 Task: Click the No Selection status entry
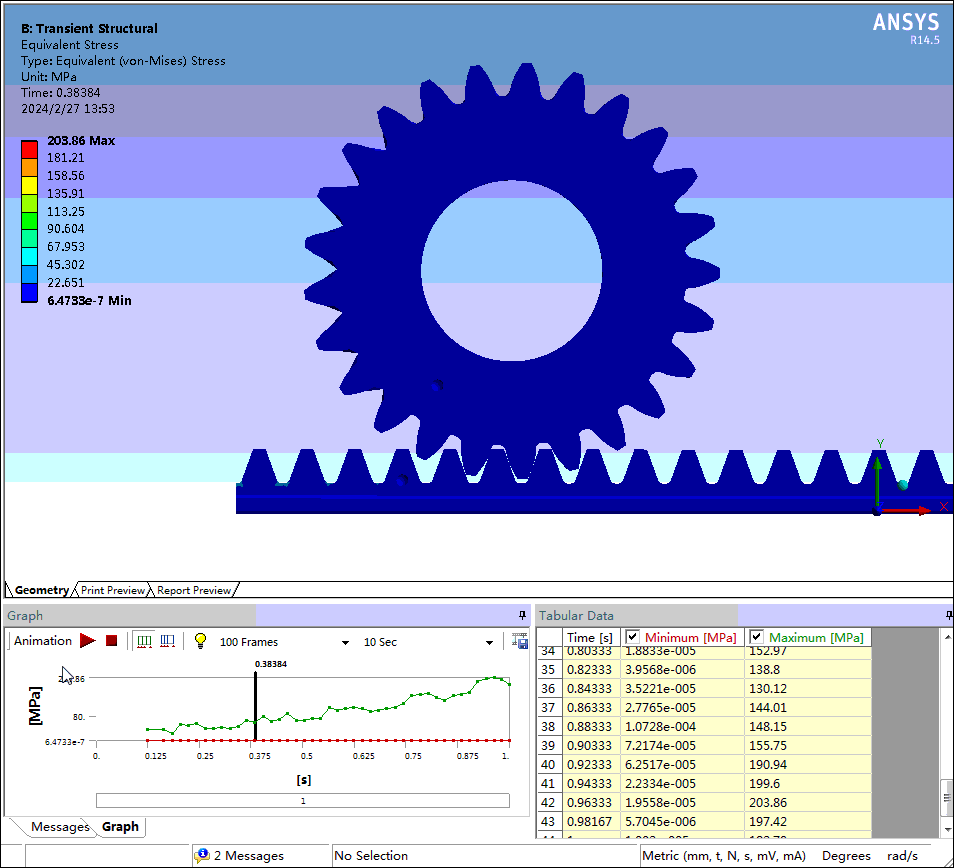371,855
